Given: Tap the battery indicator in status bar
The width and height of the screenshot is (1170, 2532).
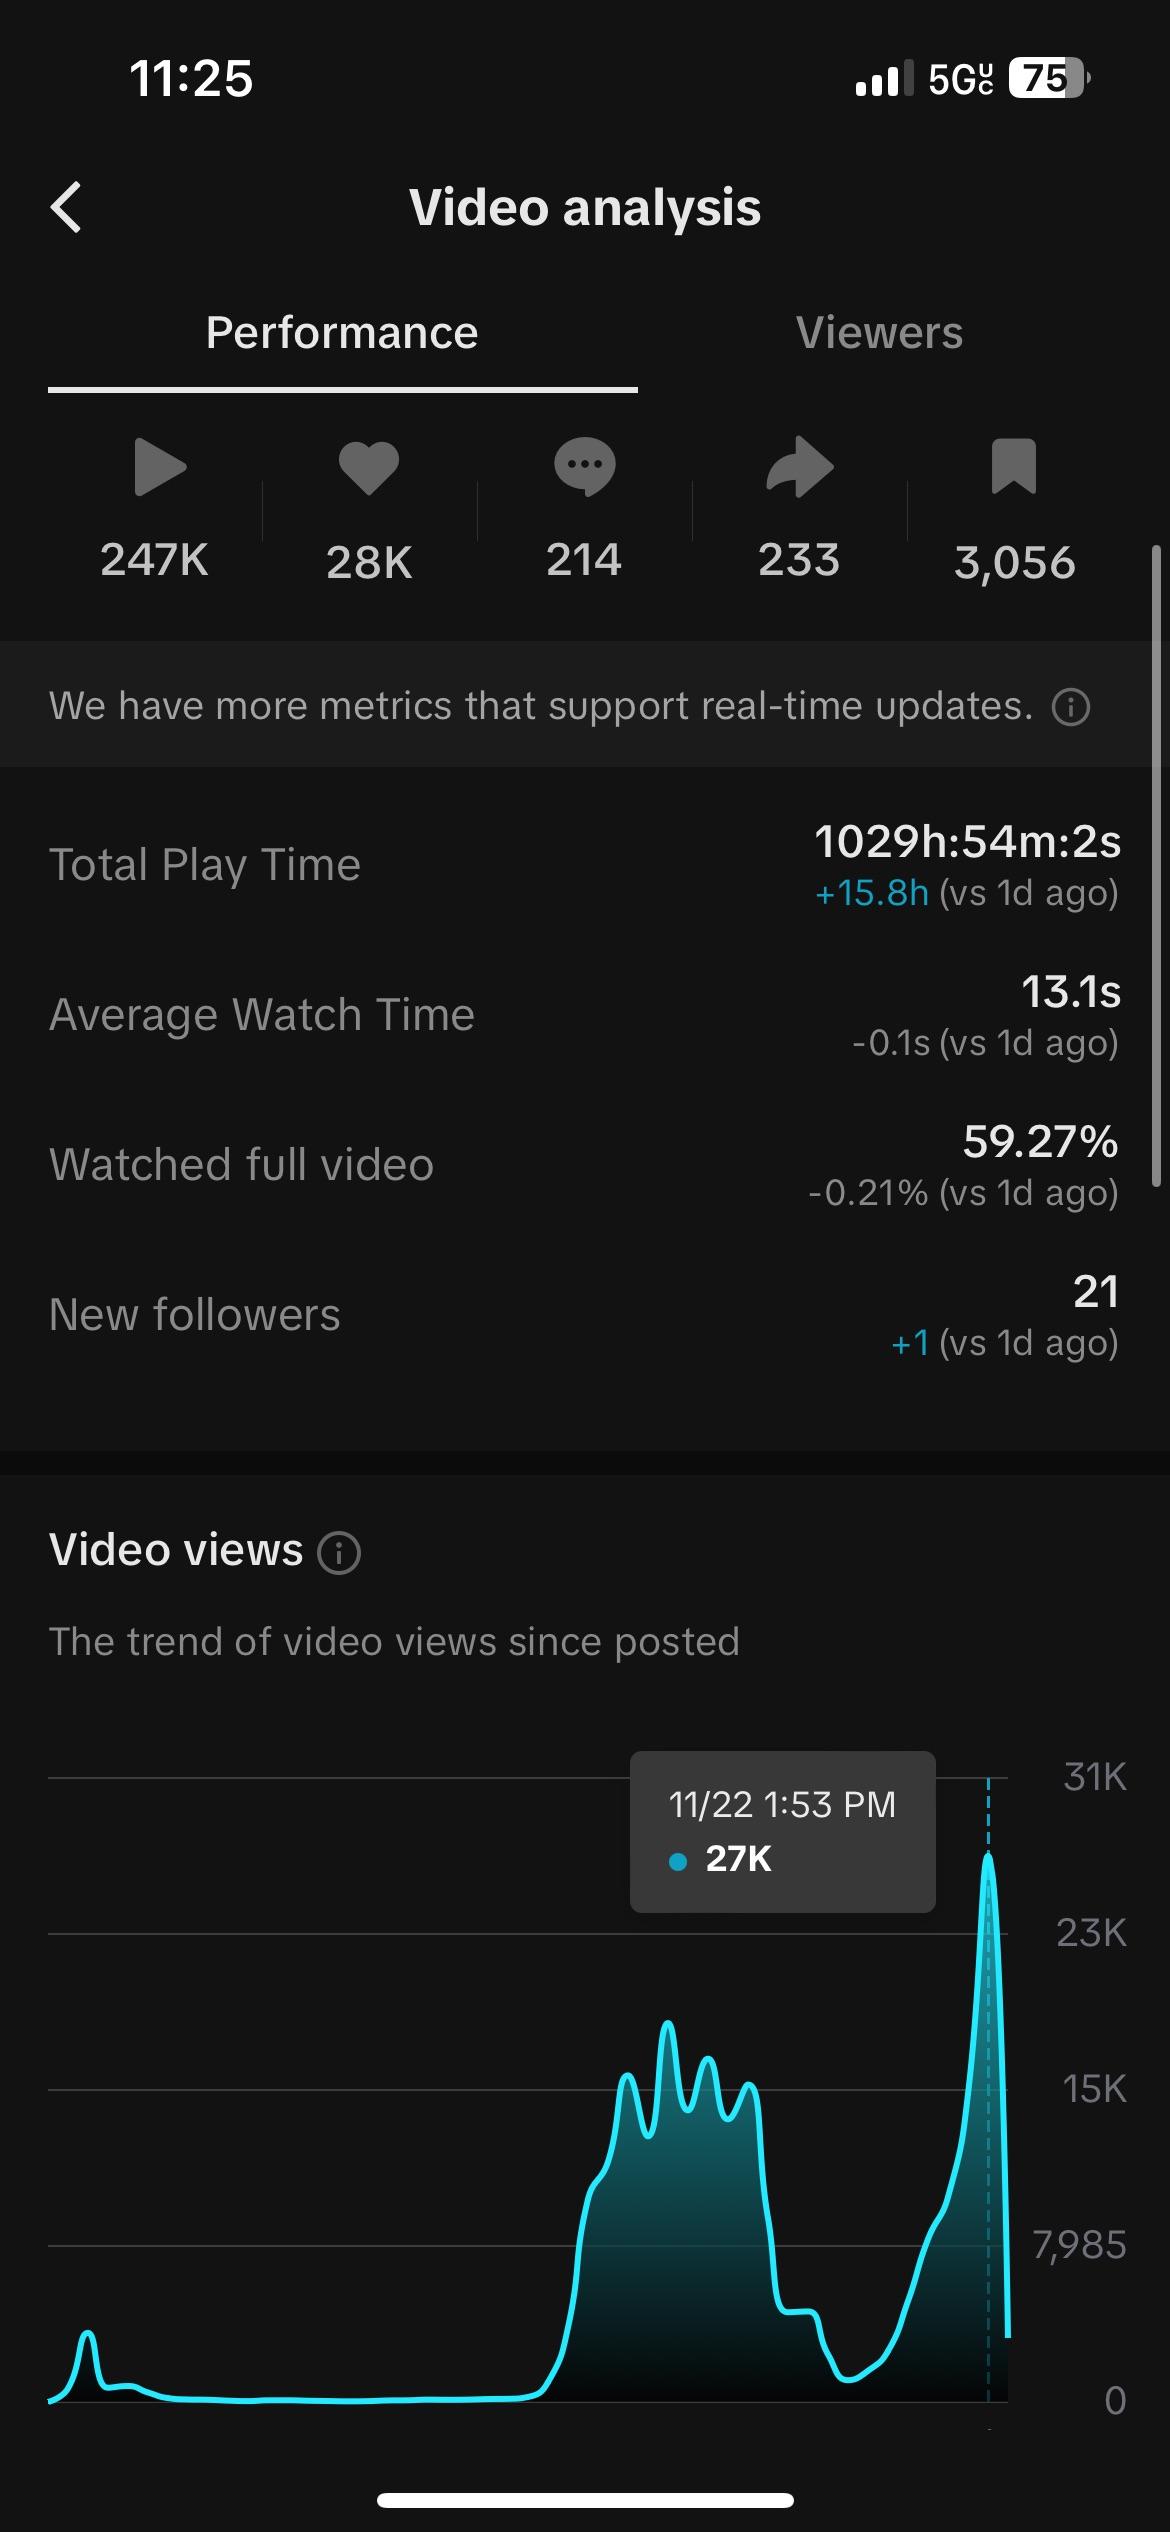Looking at the screenshot, I should (1047, 78).
